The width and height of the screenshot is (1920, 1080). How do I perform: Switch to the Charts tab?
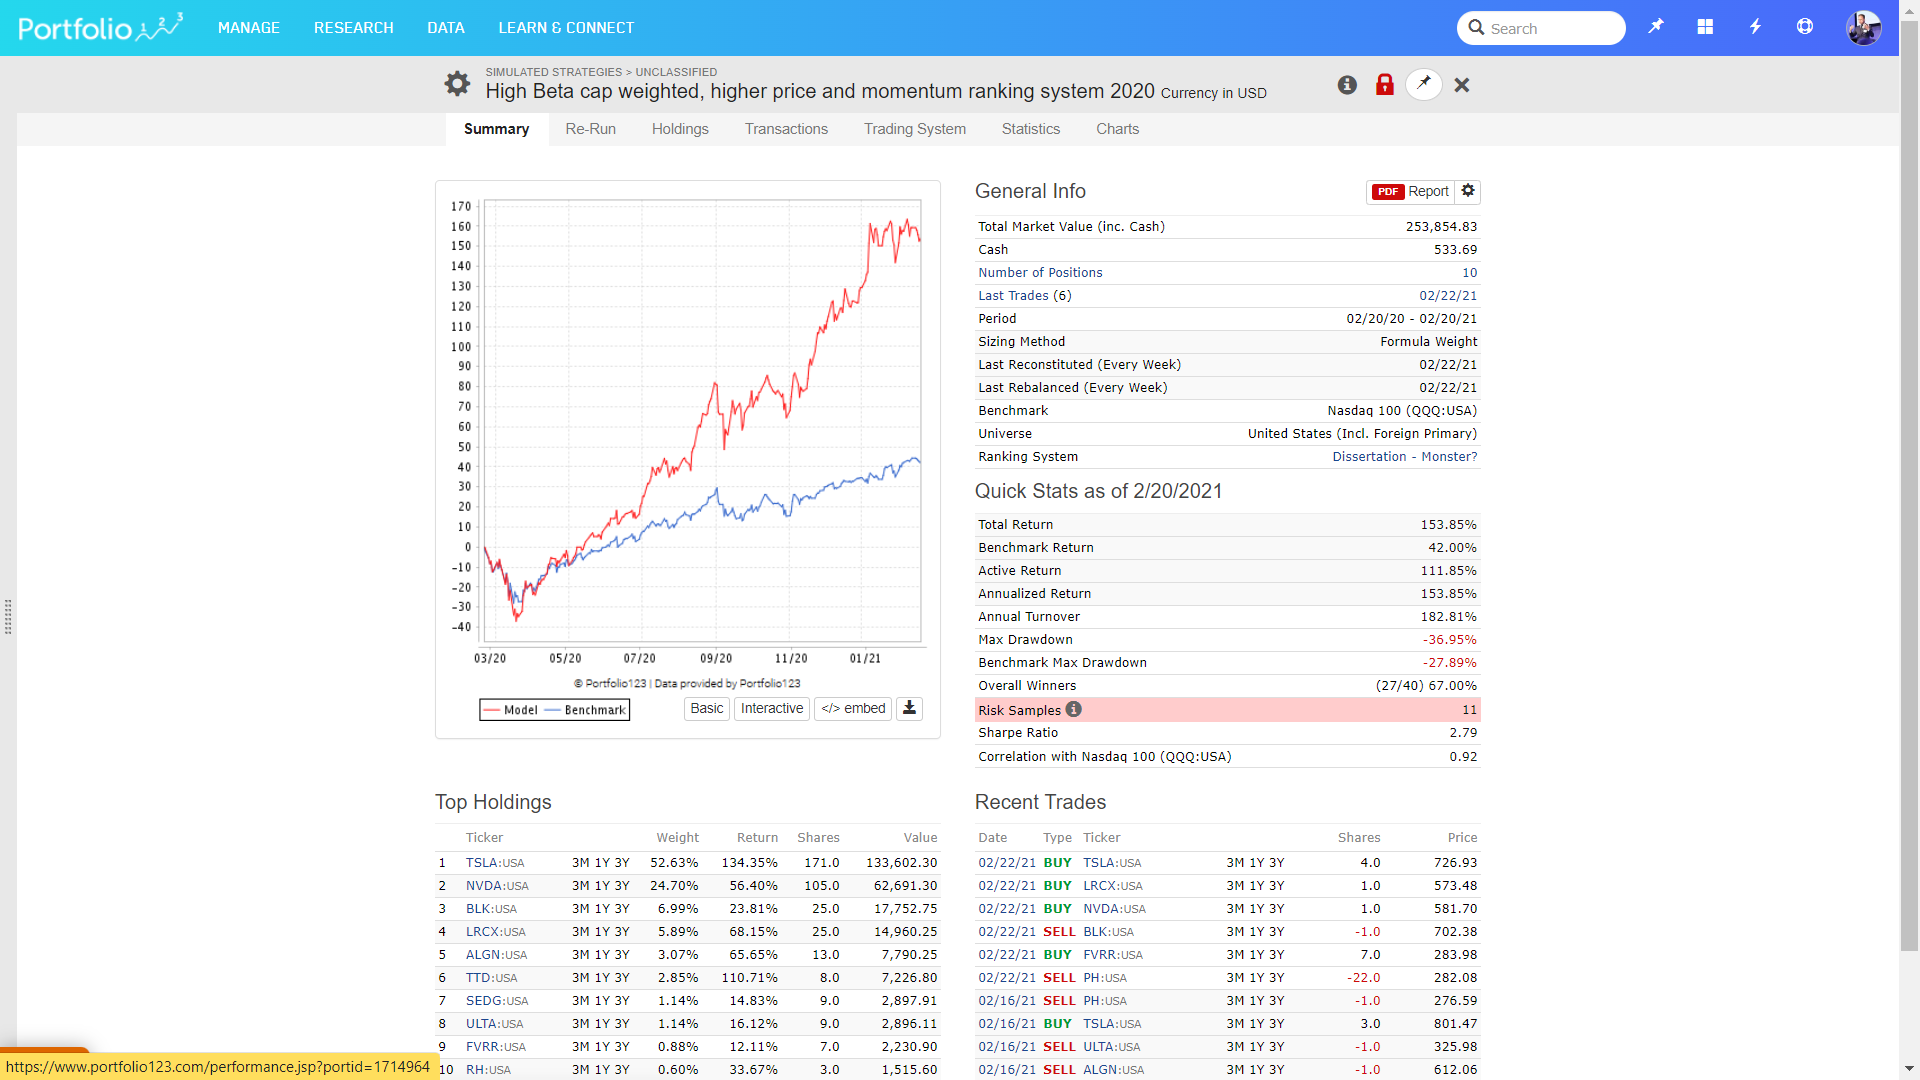1118,129
